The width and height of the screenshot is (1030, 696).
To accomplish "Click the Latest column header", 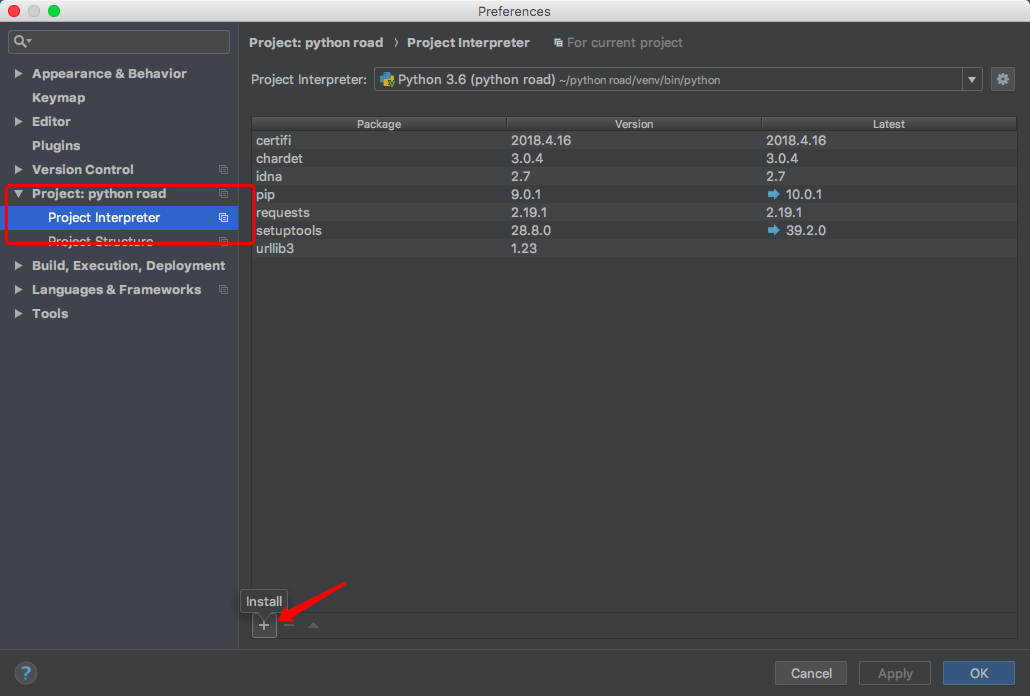I will (889, 124).
